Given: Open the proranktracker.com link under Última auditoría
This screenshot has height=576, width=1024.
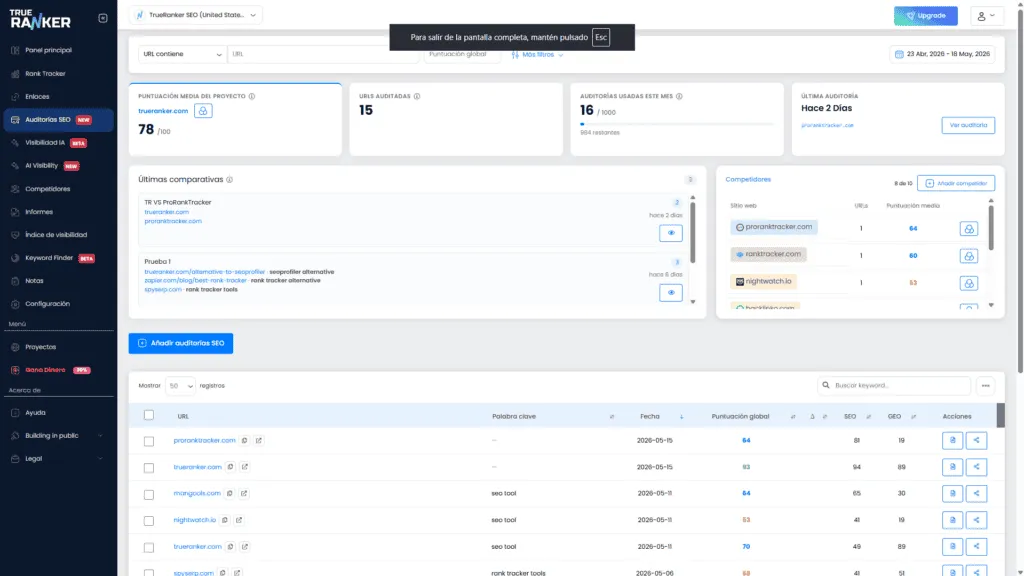Looking at the screenshot, I should pos(827,125).
